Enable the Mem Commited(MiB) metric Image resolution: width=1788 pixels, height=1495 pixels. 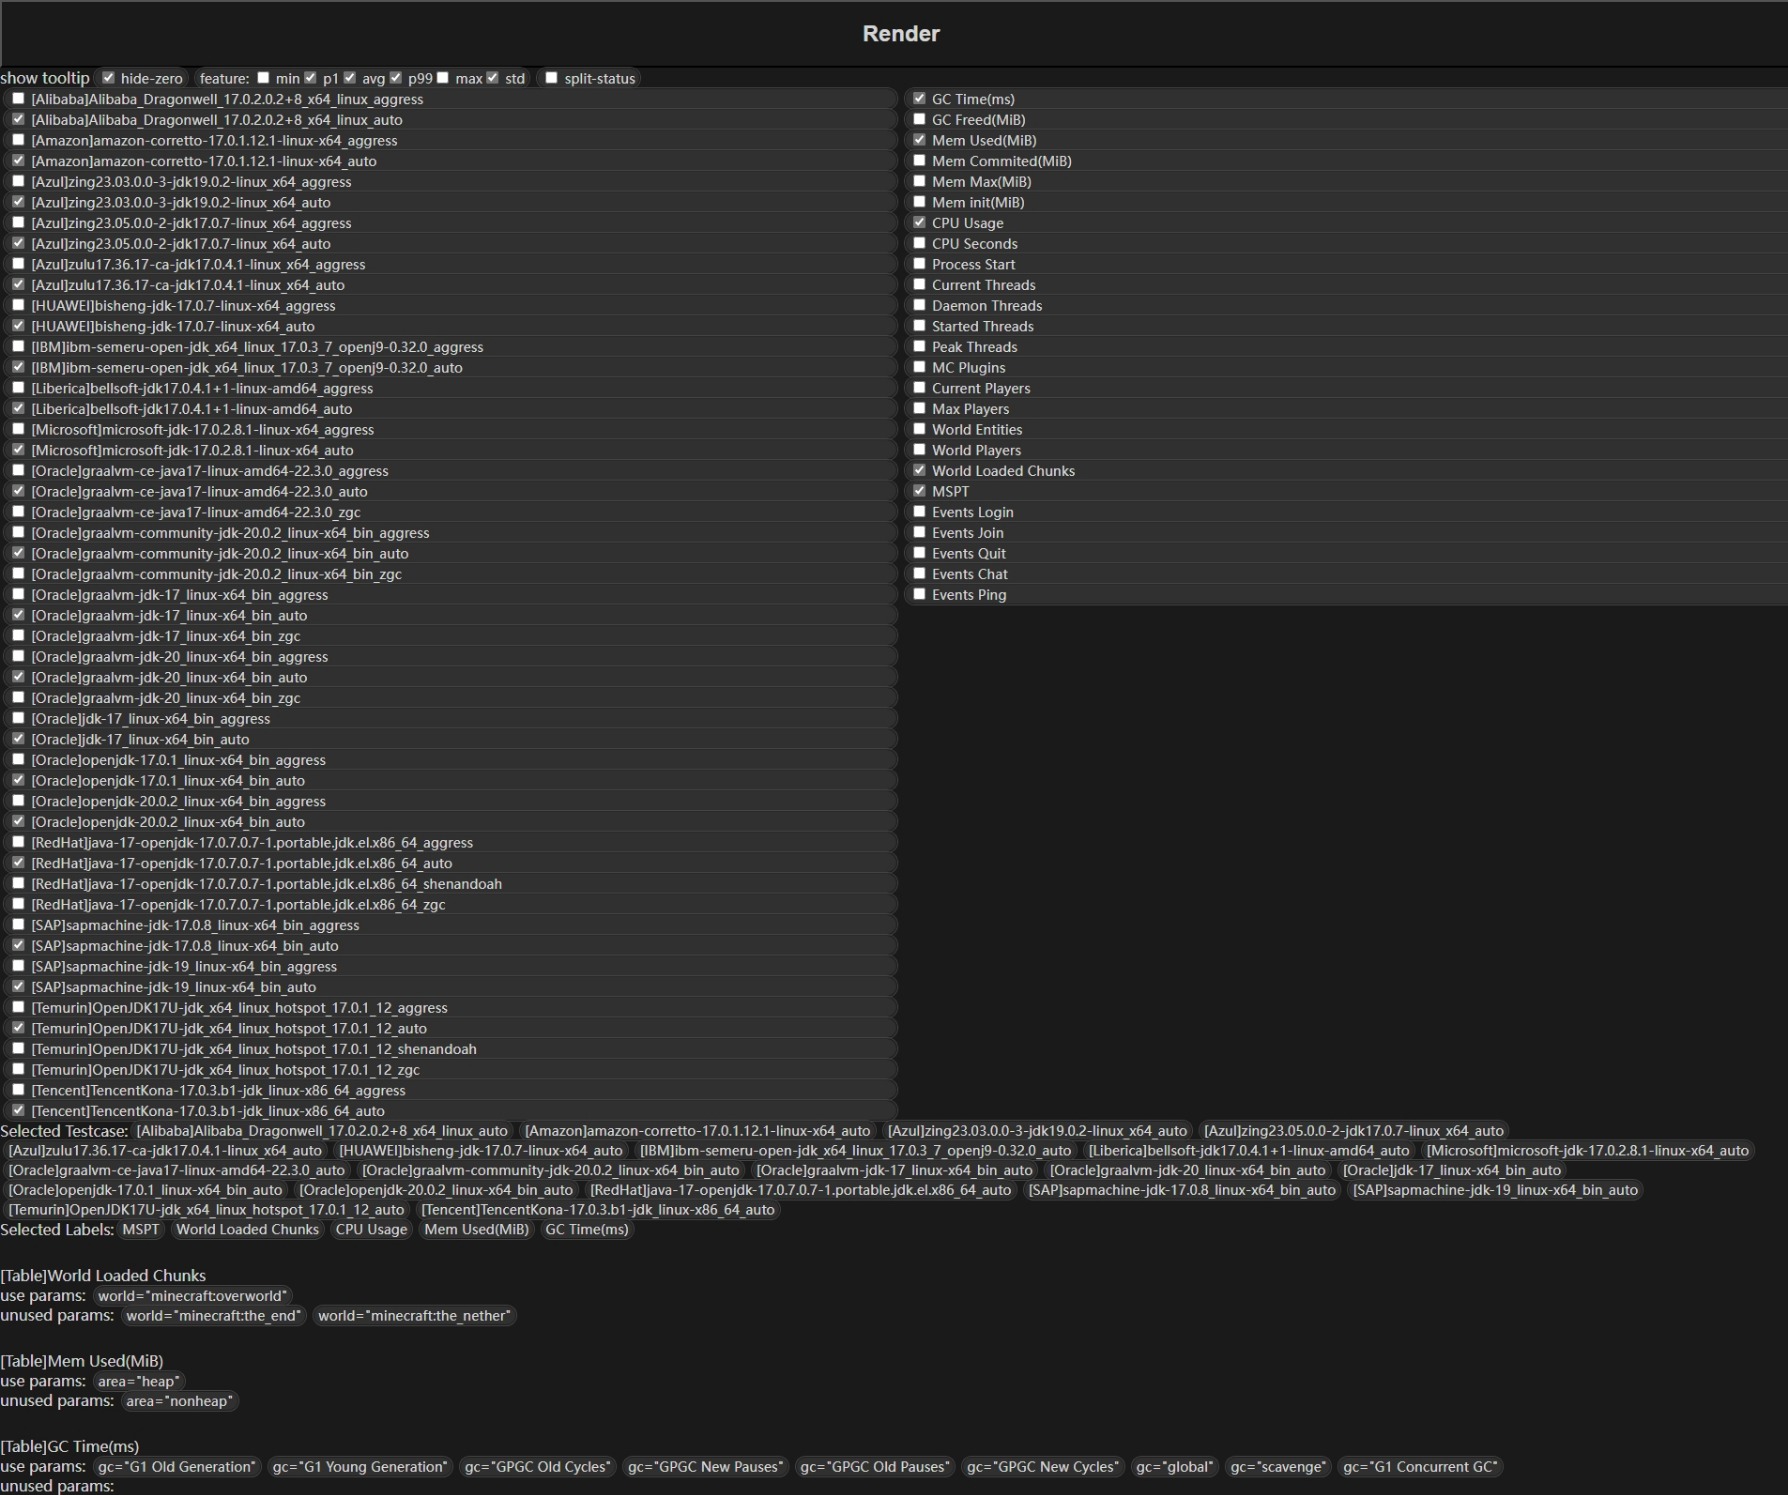point(920,161)
